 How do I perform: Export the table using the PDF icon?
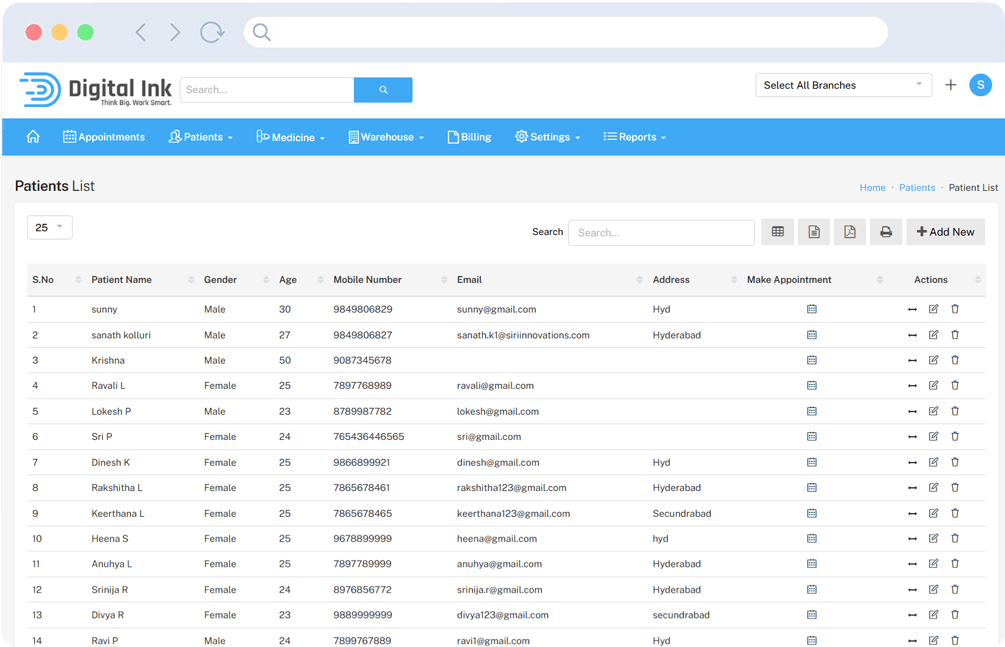coord(849,232)
